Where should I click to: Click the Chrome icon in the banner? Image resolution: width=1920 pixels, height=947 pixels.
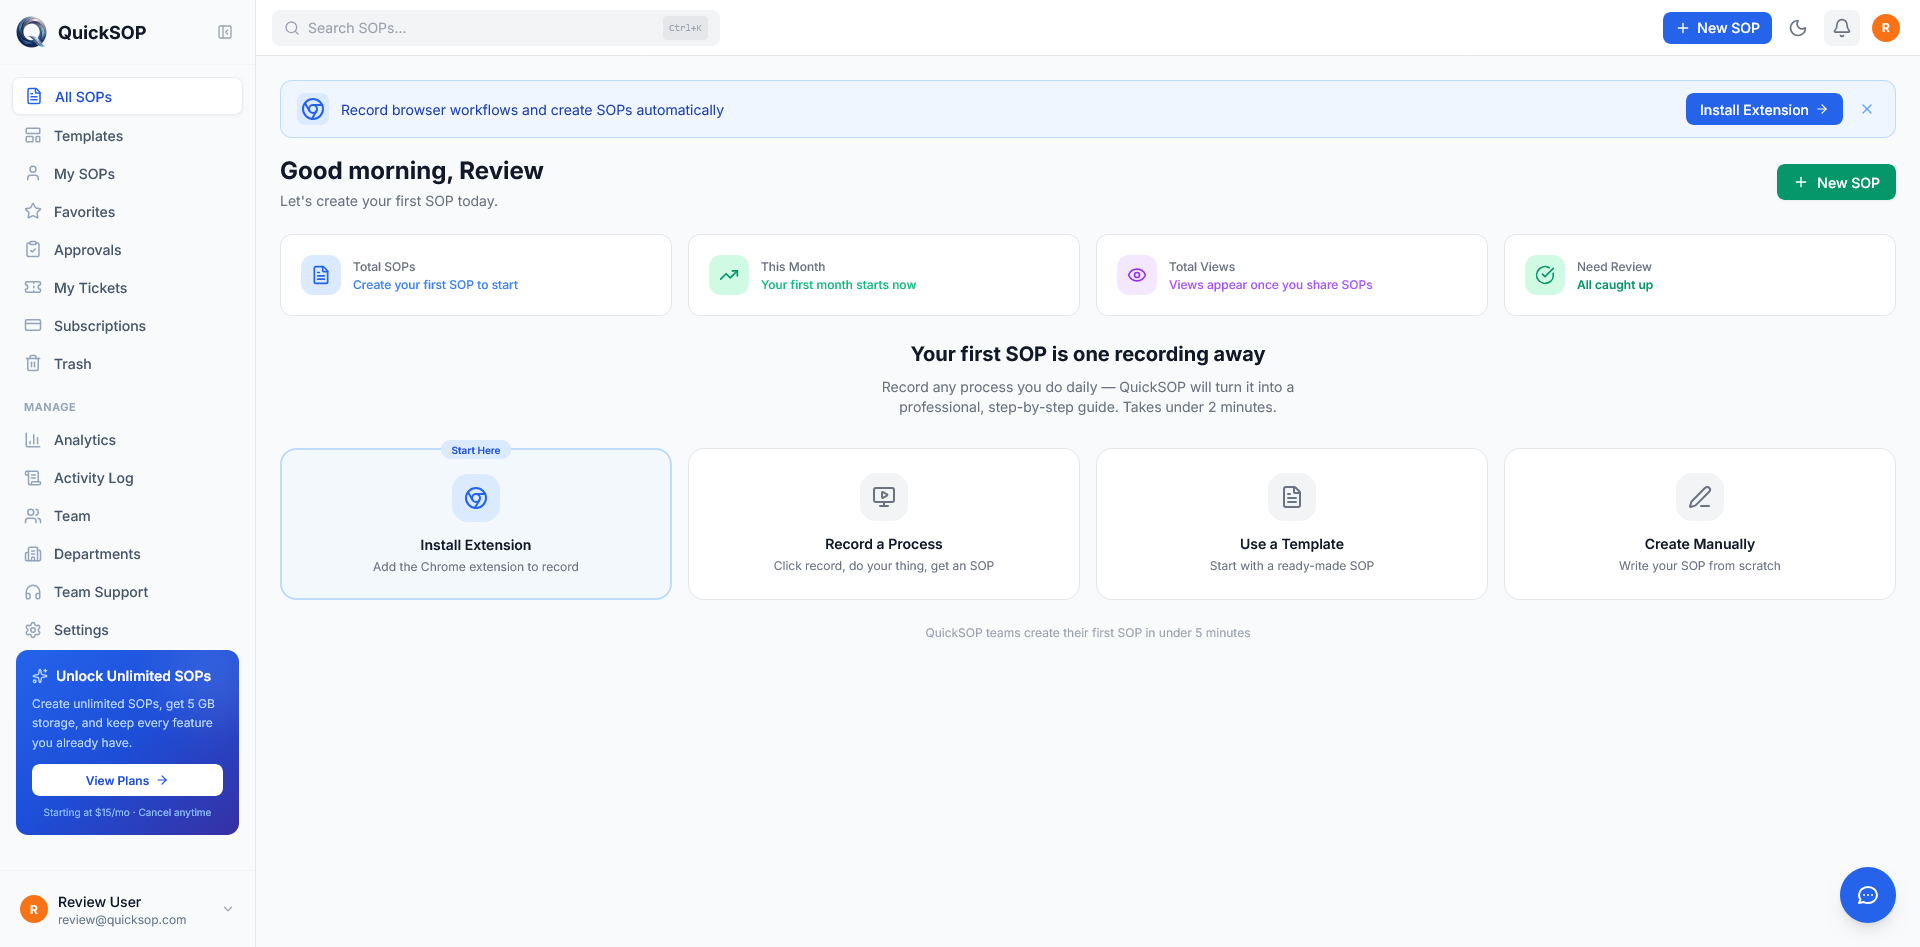click(x=313, y=109)
